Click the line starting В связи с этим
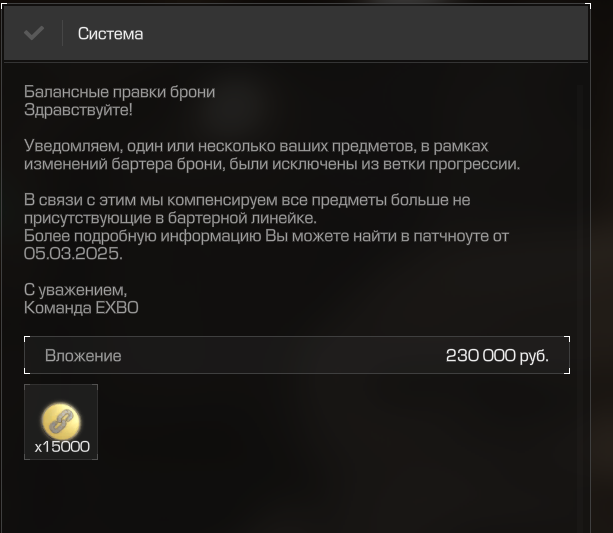The height and width of the screenshot is (533, 613). (247, 200)
